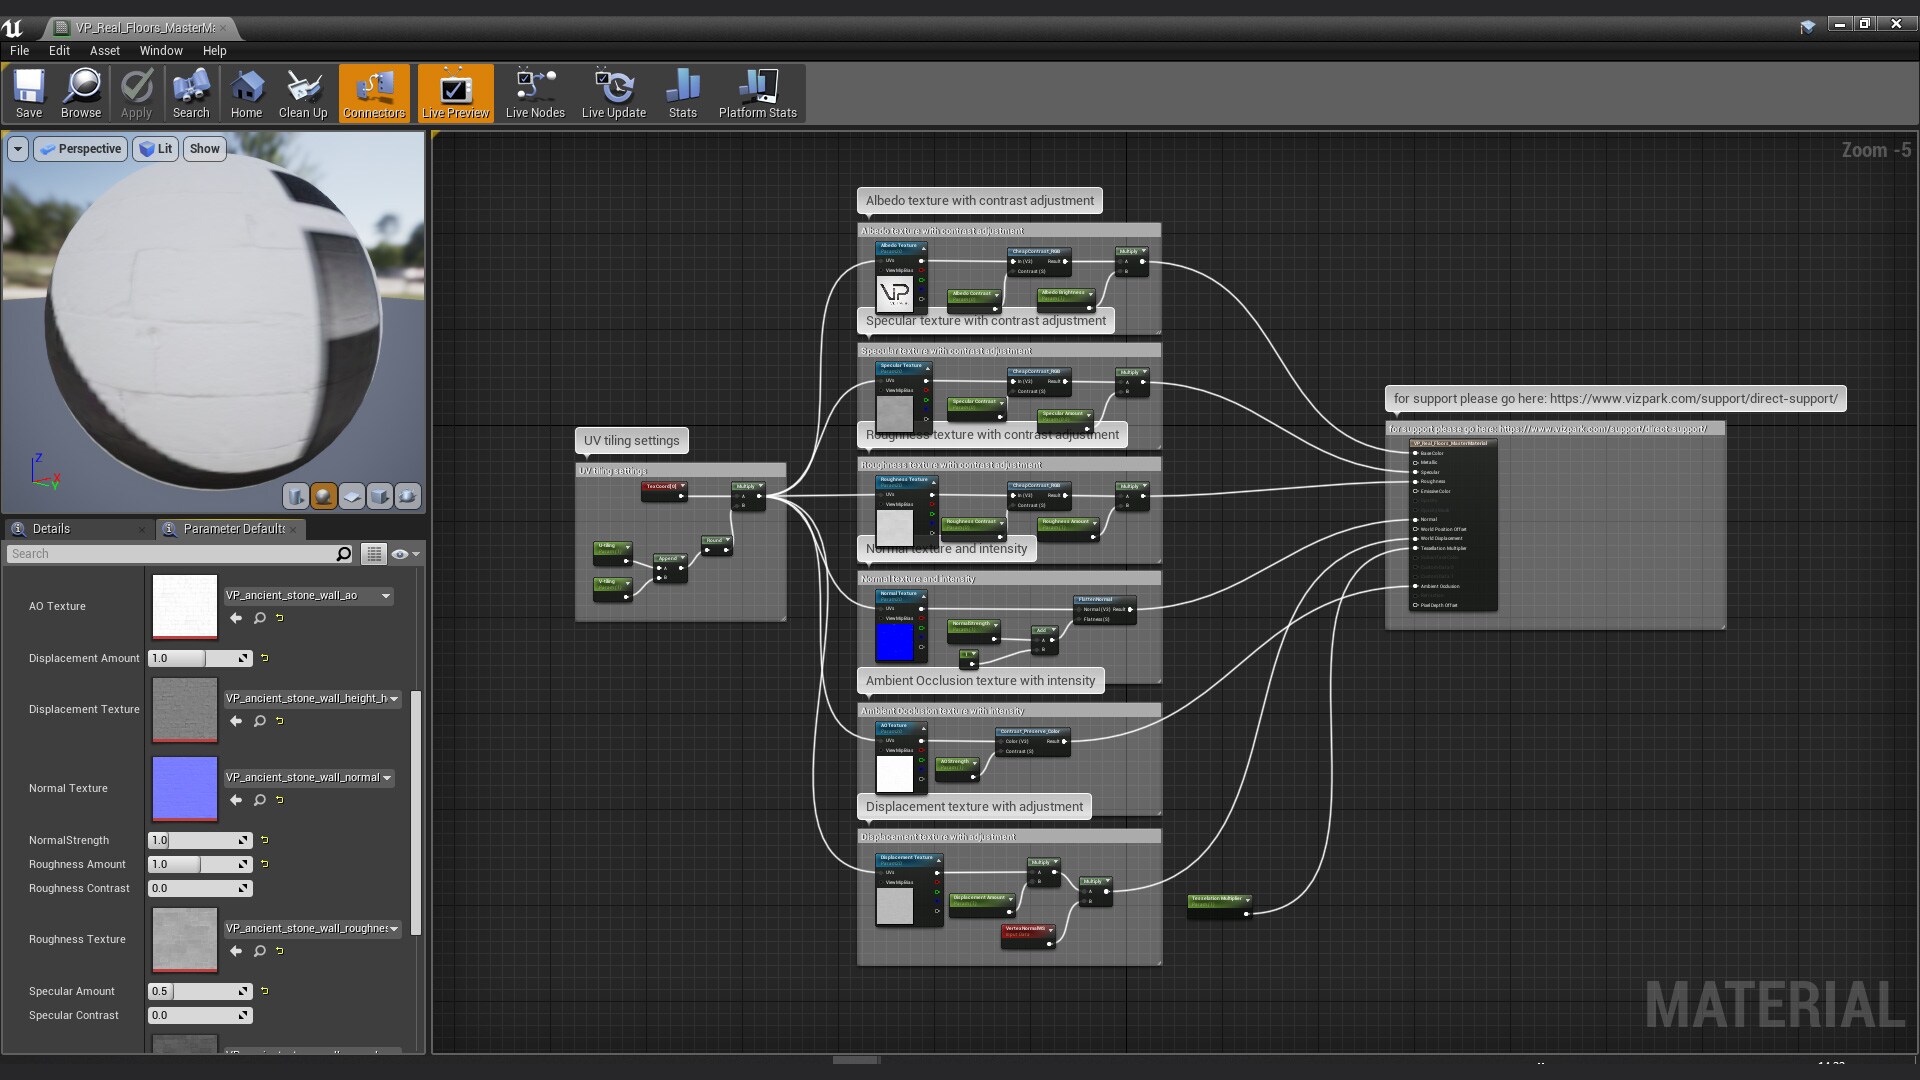This screenshot has width=1920, height=1080.
Task: Open the AO Texture asset dropdown
Action: click(x=385, y=596)
